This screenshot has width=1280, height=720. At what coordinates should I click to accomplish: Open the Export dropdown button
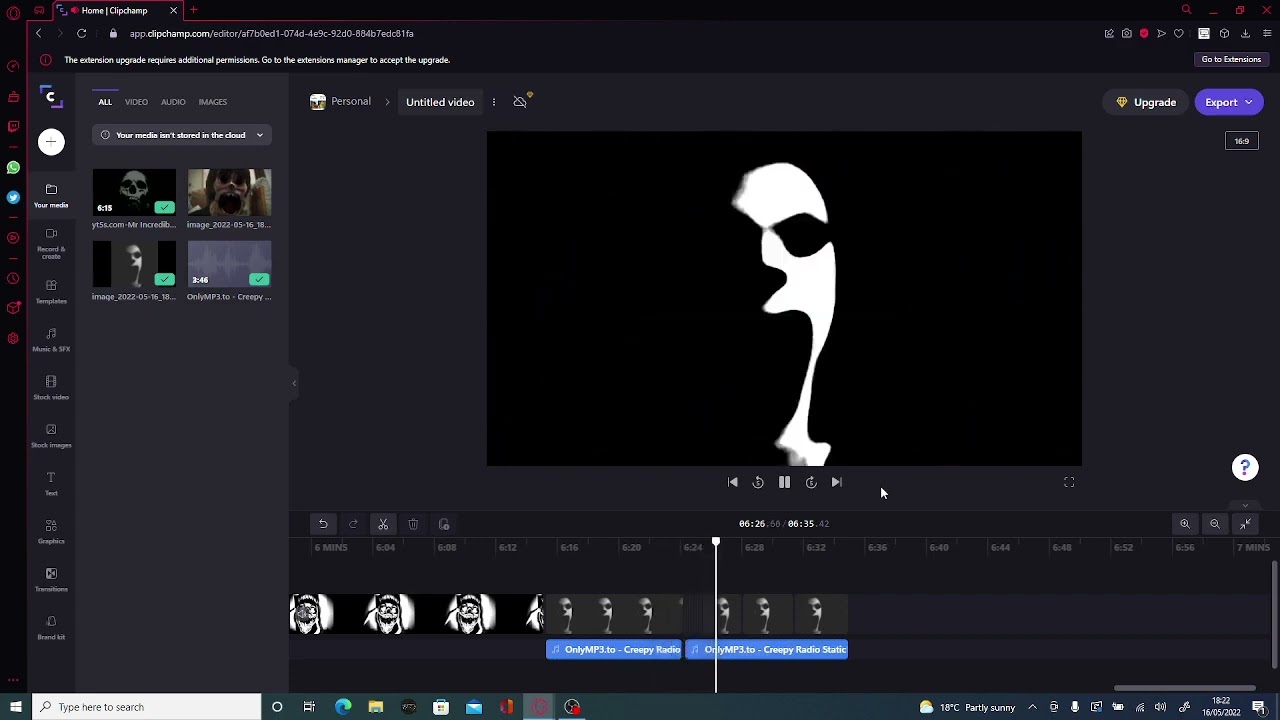1229,102
